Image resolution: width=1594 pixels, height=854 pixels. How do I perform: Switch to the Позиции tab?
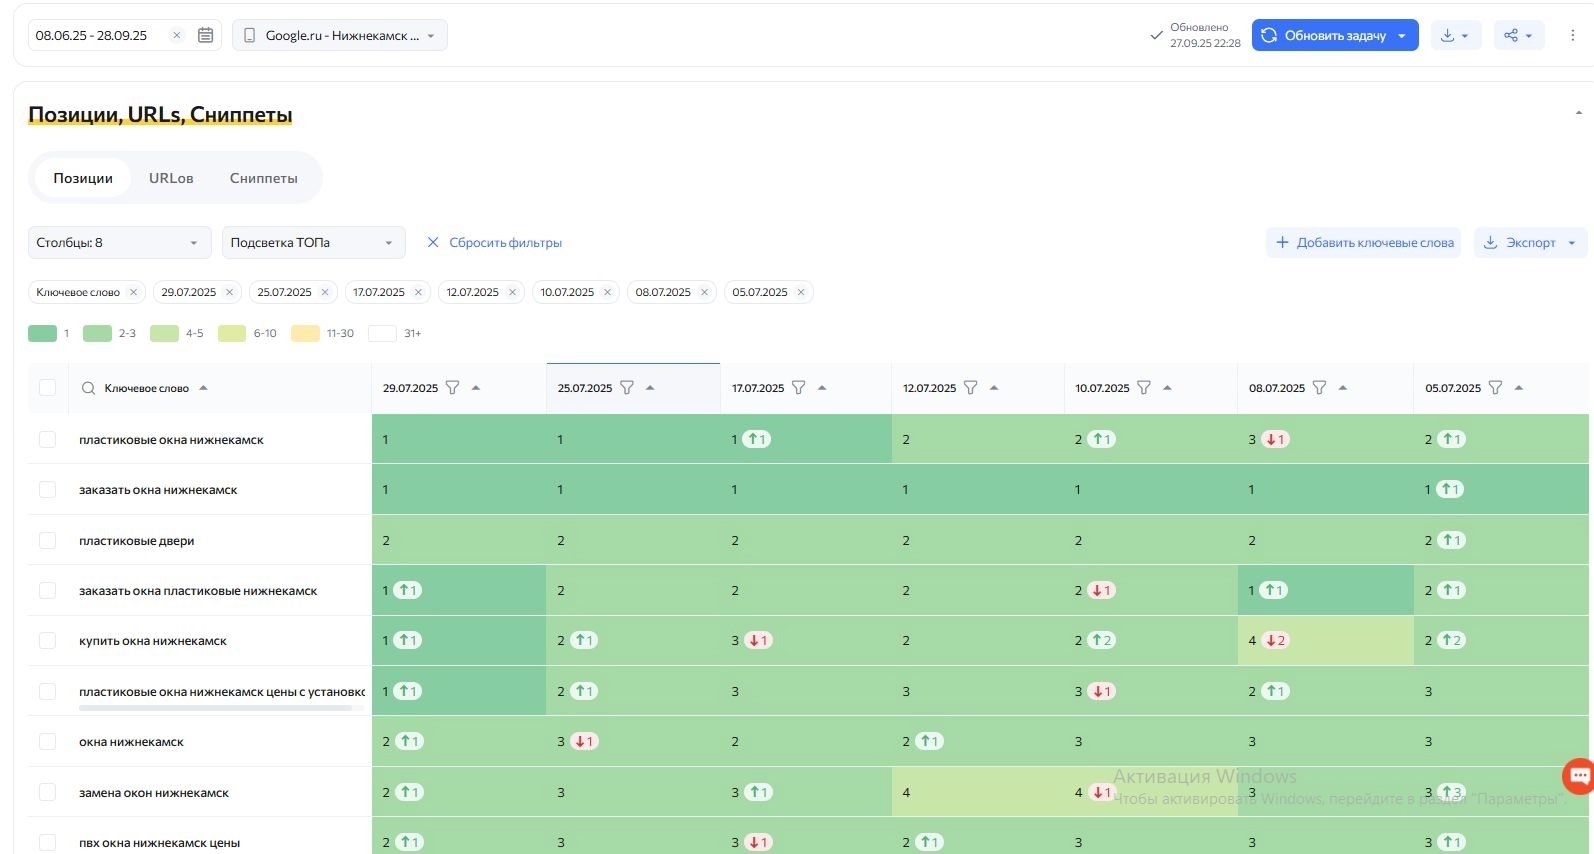click(83, 178)
